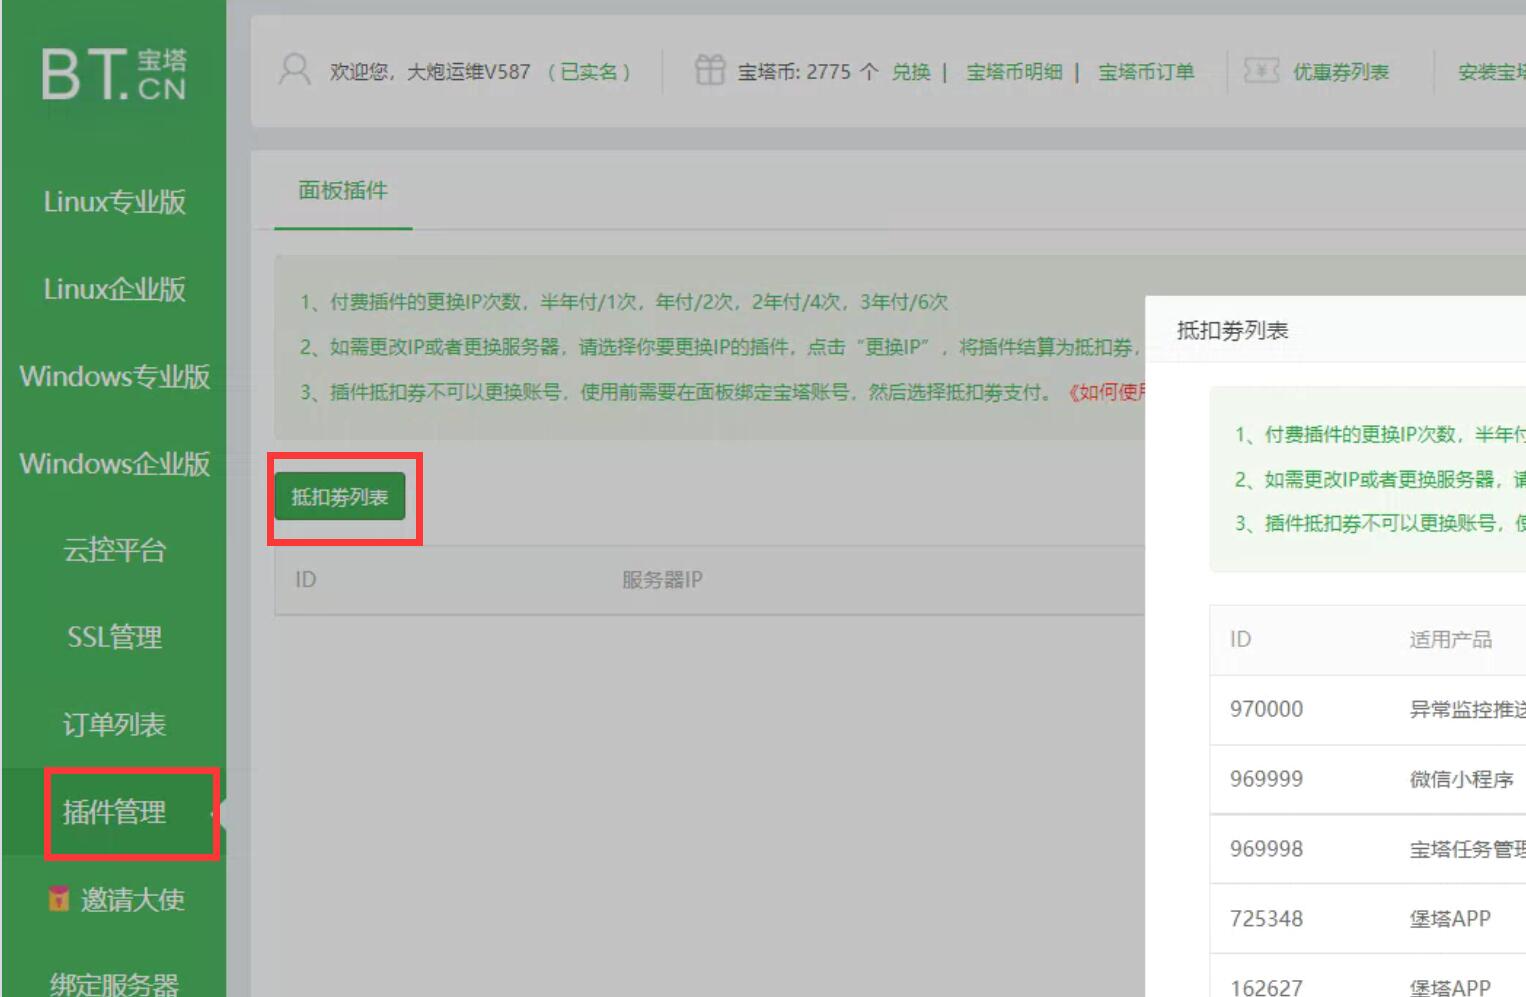
Task: Click the gift box icon beside 宝塔币
Action: (709, 70)
